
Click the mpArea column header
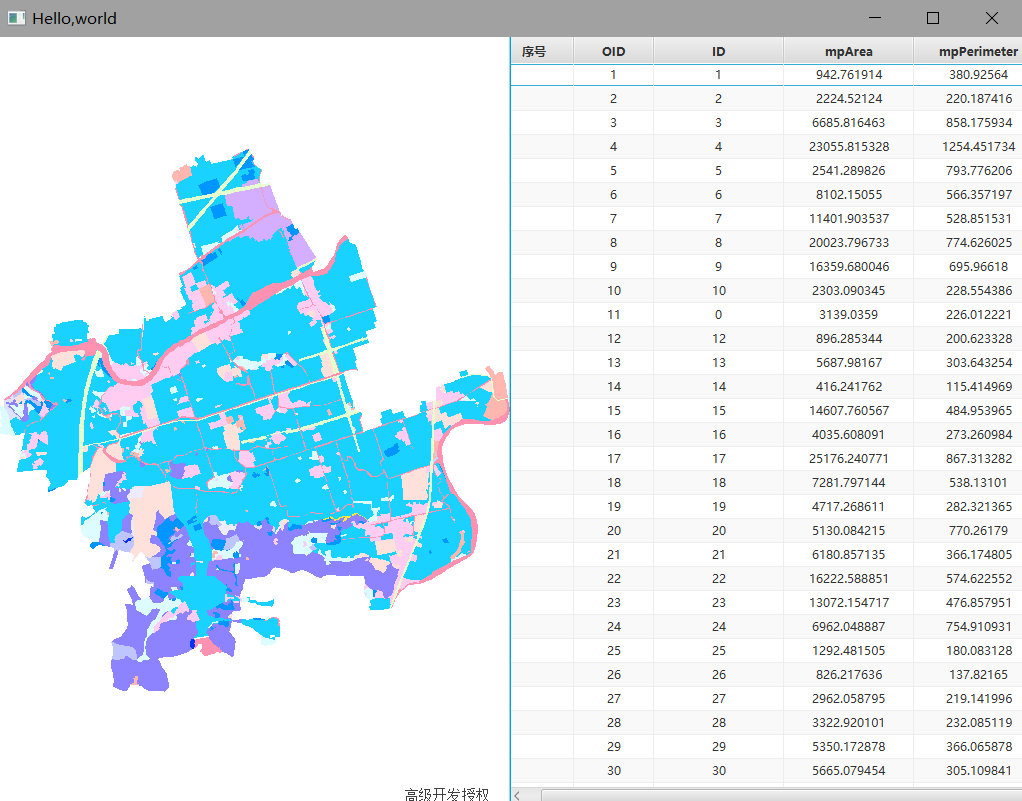point(848,51)
